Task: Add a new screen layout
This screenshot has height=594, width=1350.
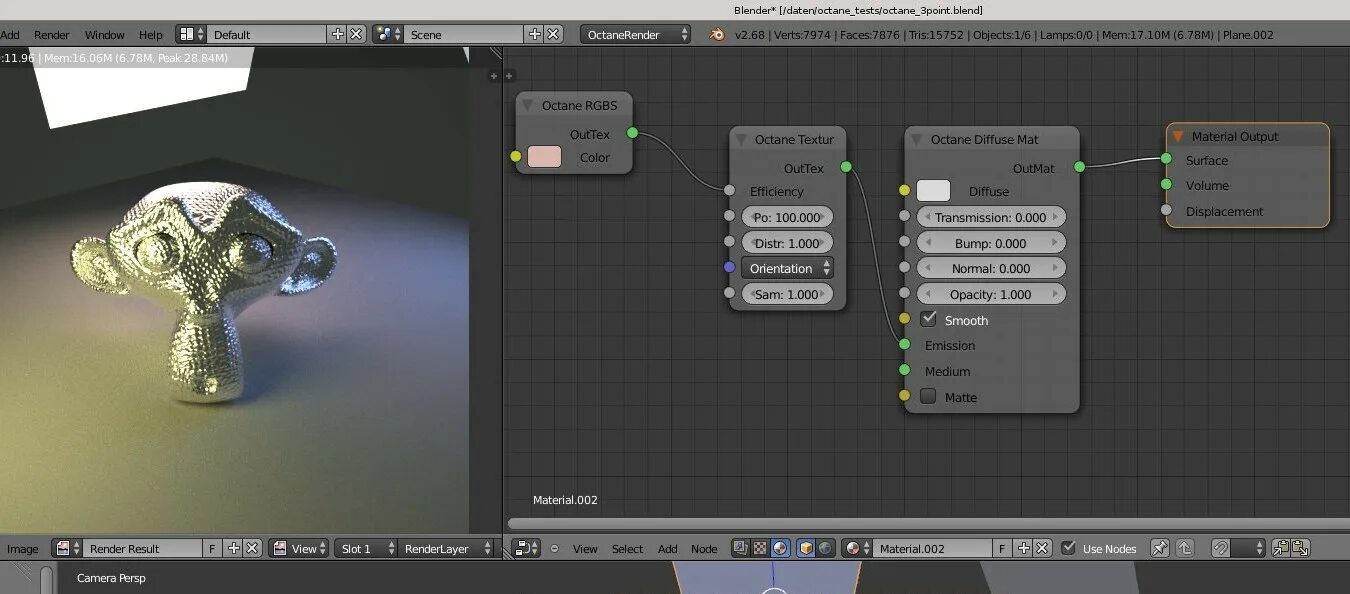Action: click(337, 34)
